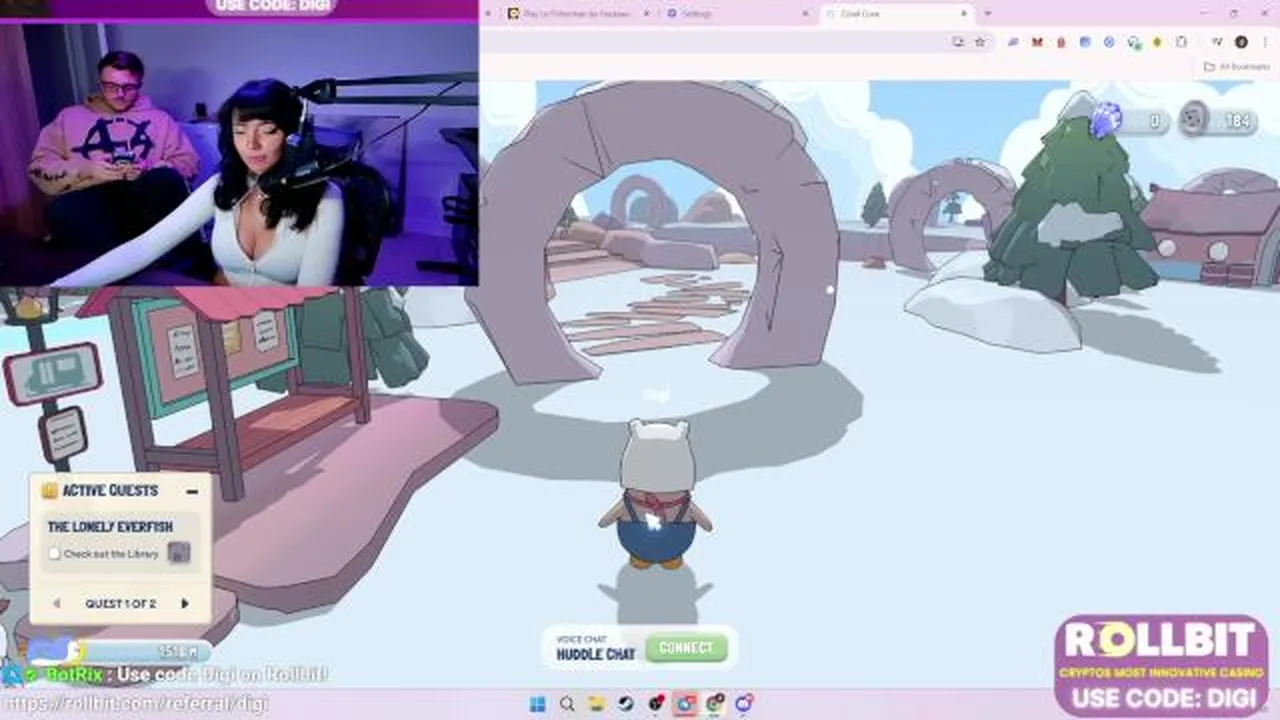Screen dimensions: 1280x720
Task: Open the red M browser extension
Action: pyautogui.click(x=1037, y=42)
